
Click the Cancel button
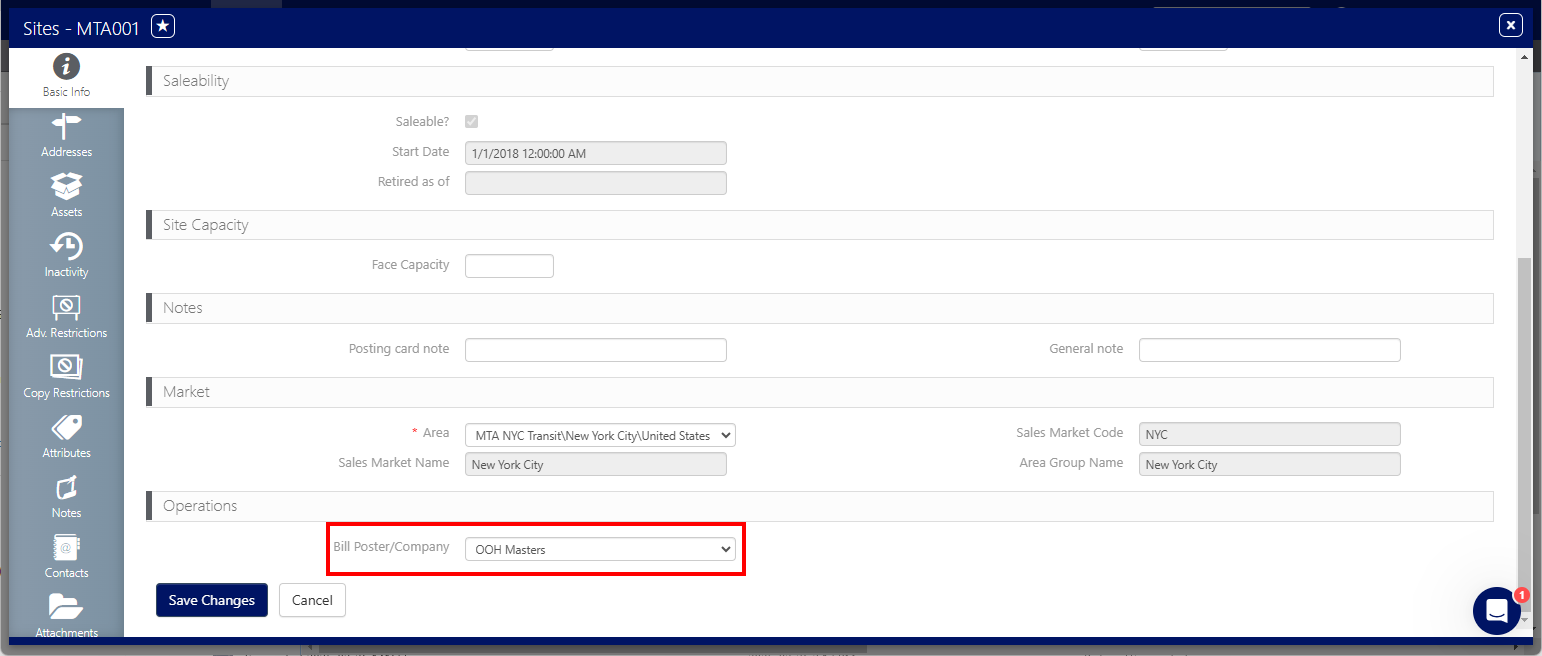312,600
